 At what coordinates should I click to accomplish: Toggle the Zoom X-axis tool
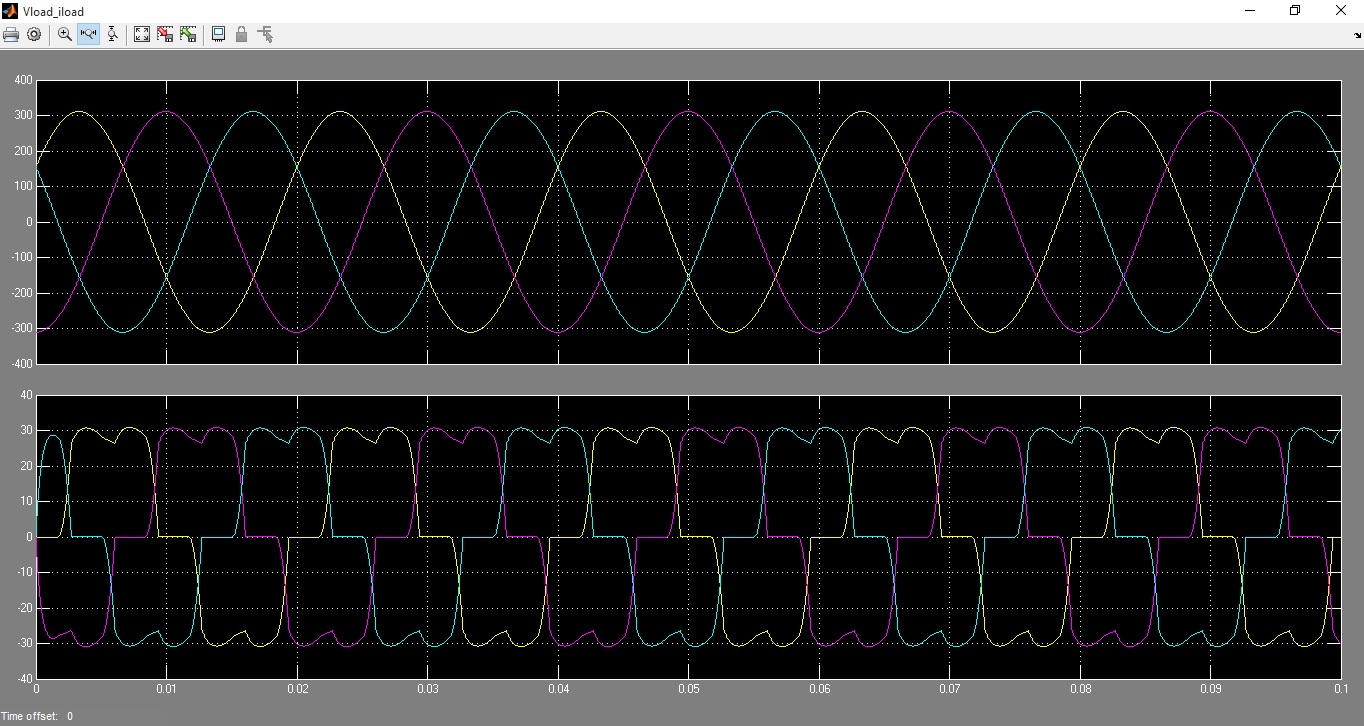88,34
